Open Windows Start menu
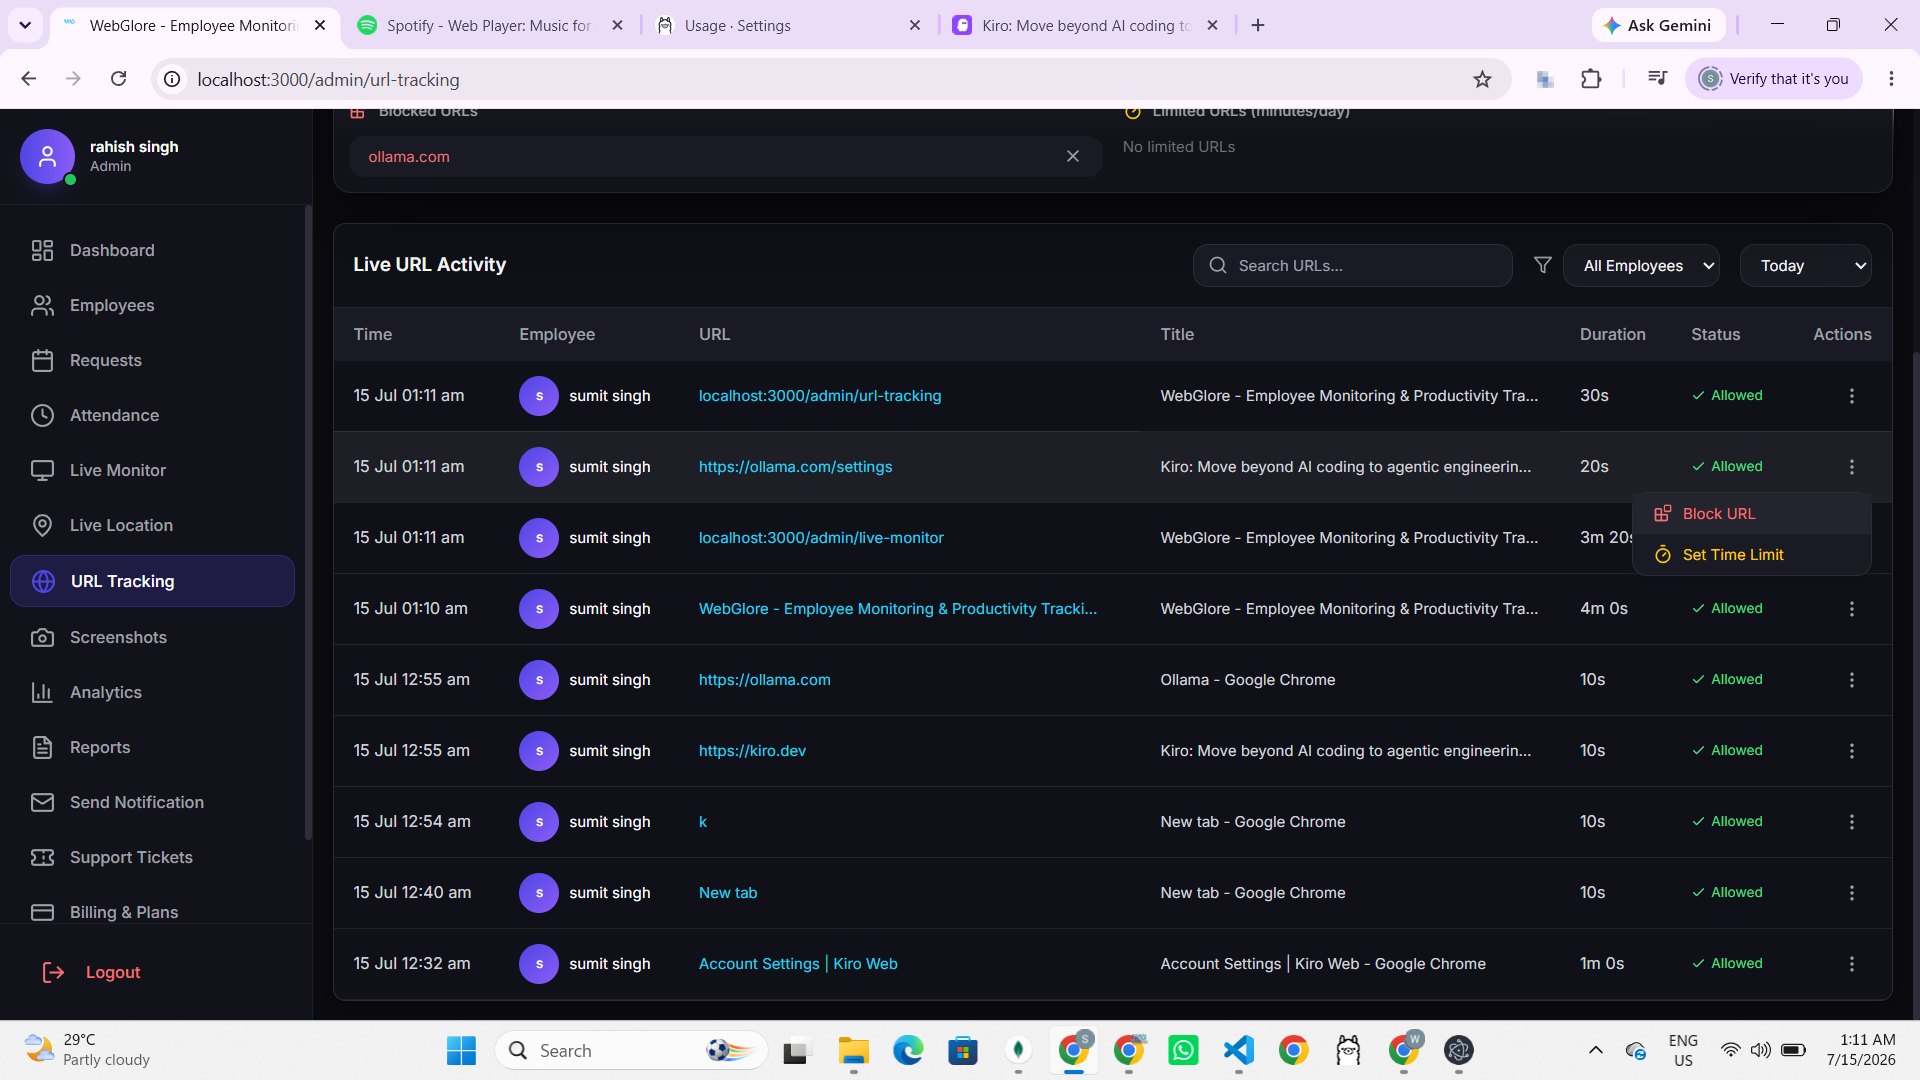Screen dimensions: 1920x1080 [x=461, y=1051]
